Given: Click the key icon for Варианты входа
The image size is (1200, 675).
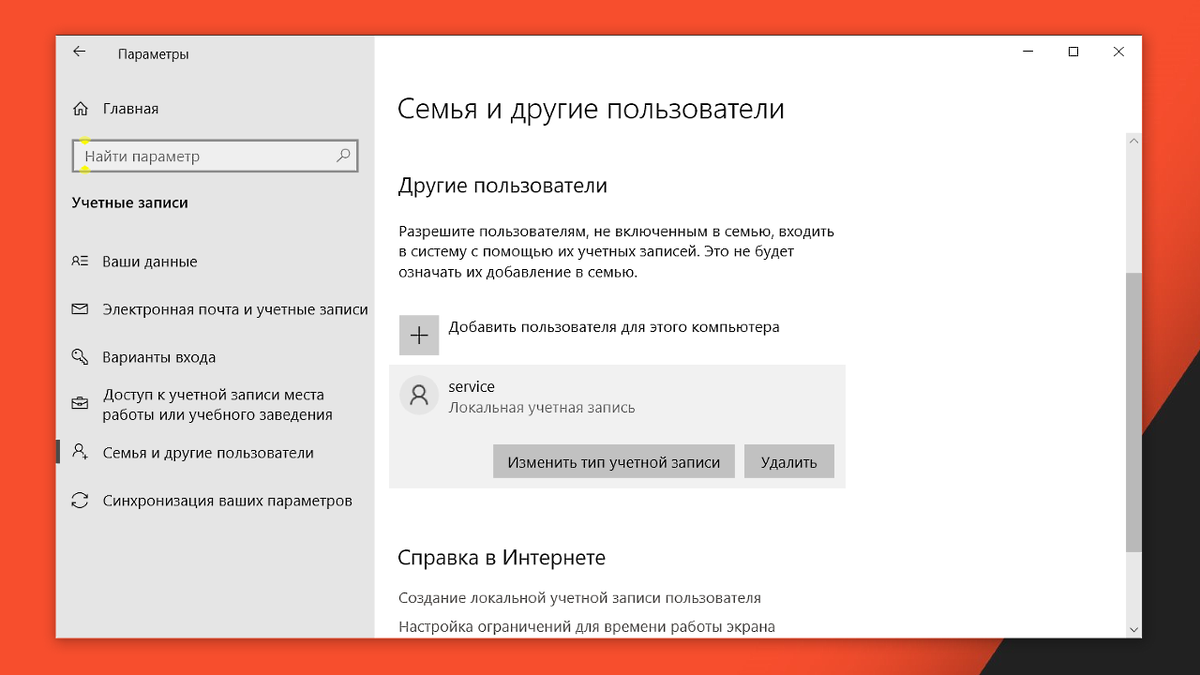Looking at the screenshot, I should click(x=80, y=357).
